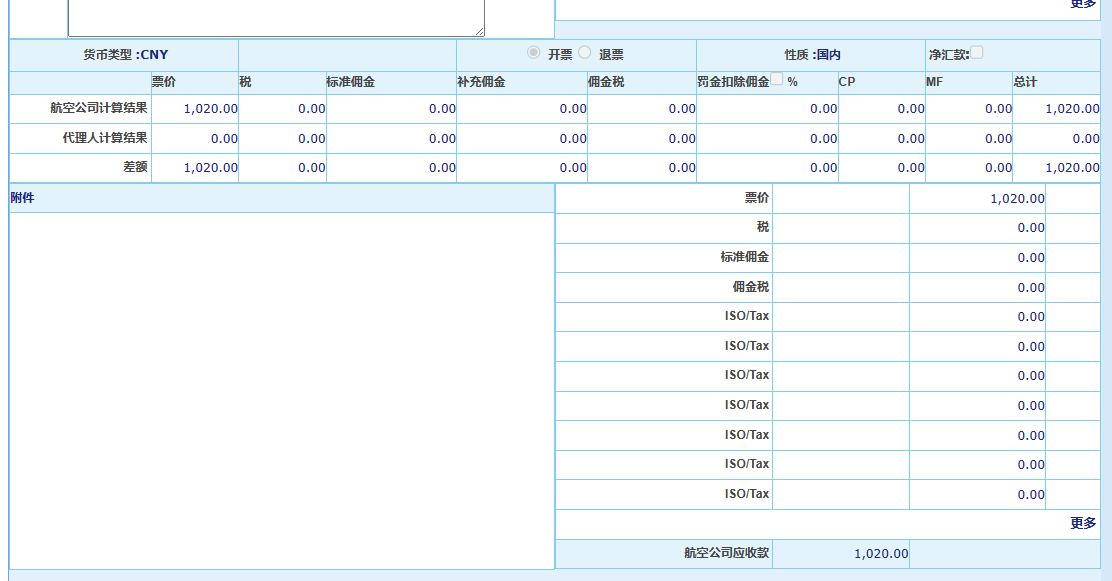1112x581 pixels.
Task: Select the 开票 radio button
Action: 534,53
